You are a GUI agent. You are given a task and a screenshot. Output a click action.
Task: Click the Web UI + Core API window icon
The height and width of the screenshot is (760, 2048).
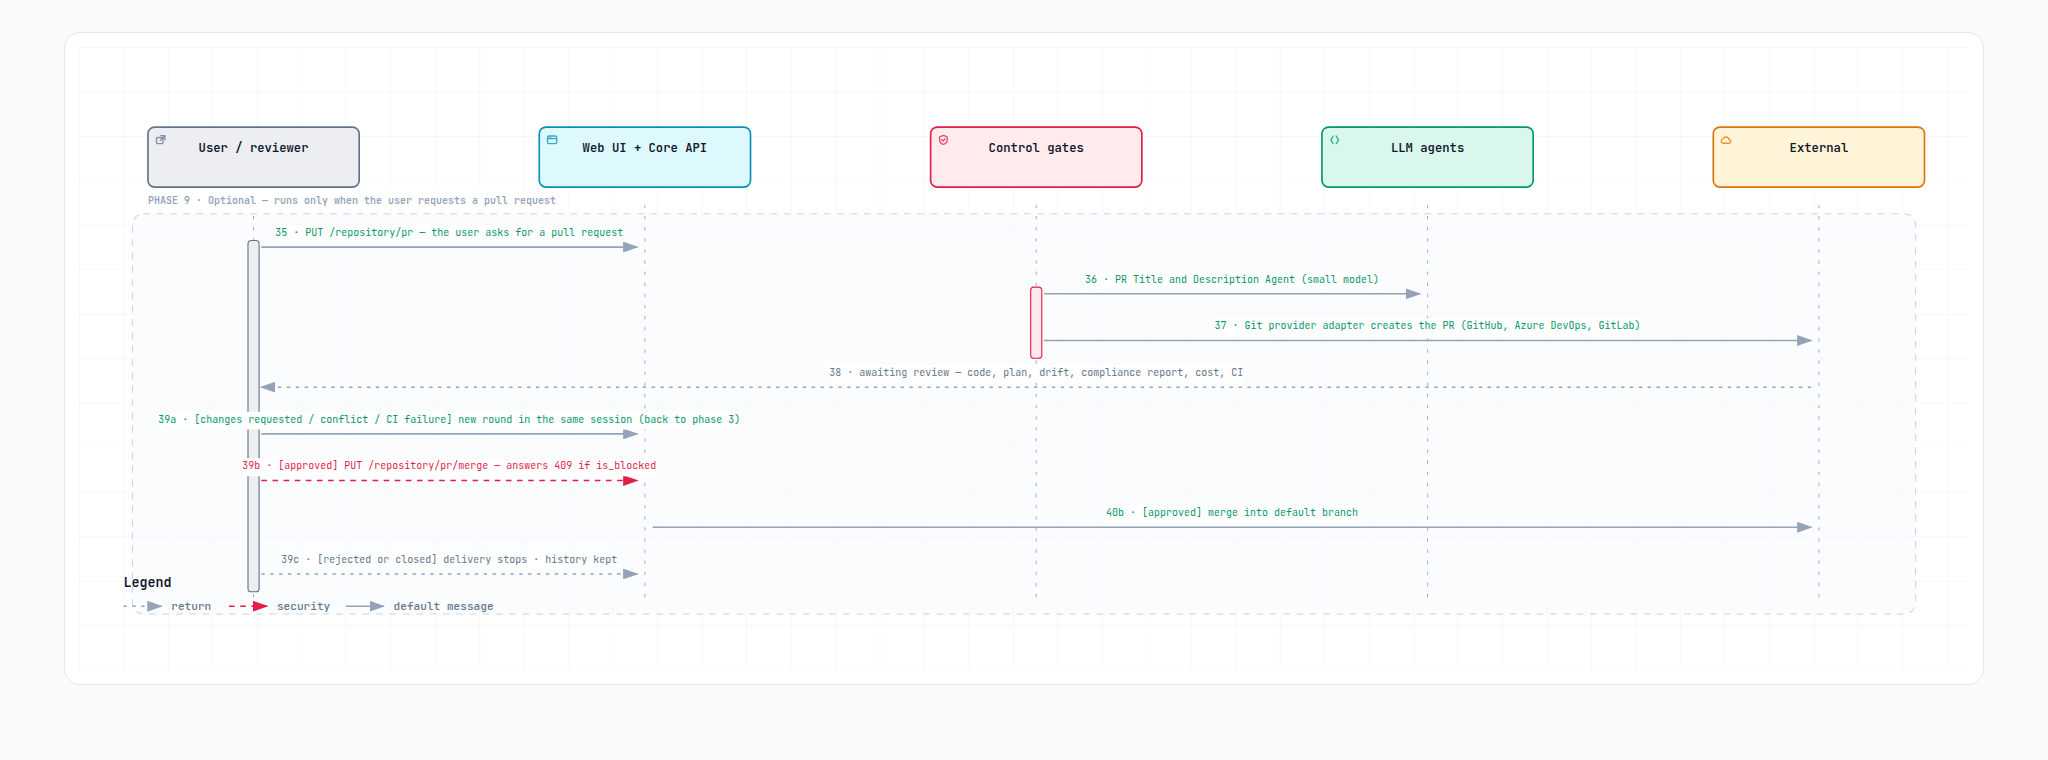coord(552,140)
